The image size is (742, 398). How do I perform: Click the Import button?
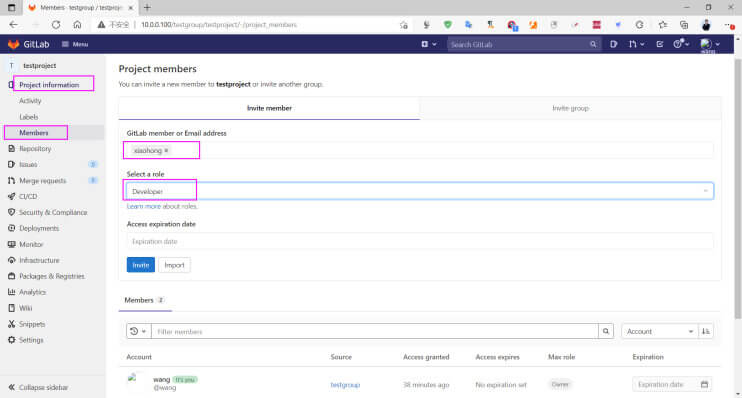tap(174, 265)
